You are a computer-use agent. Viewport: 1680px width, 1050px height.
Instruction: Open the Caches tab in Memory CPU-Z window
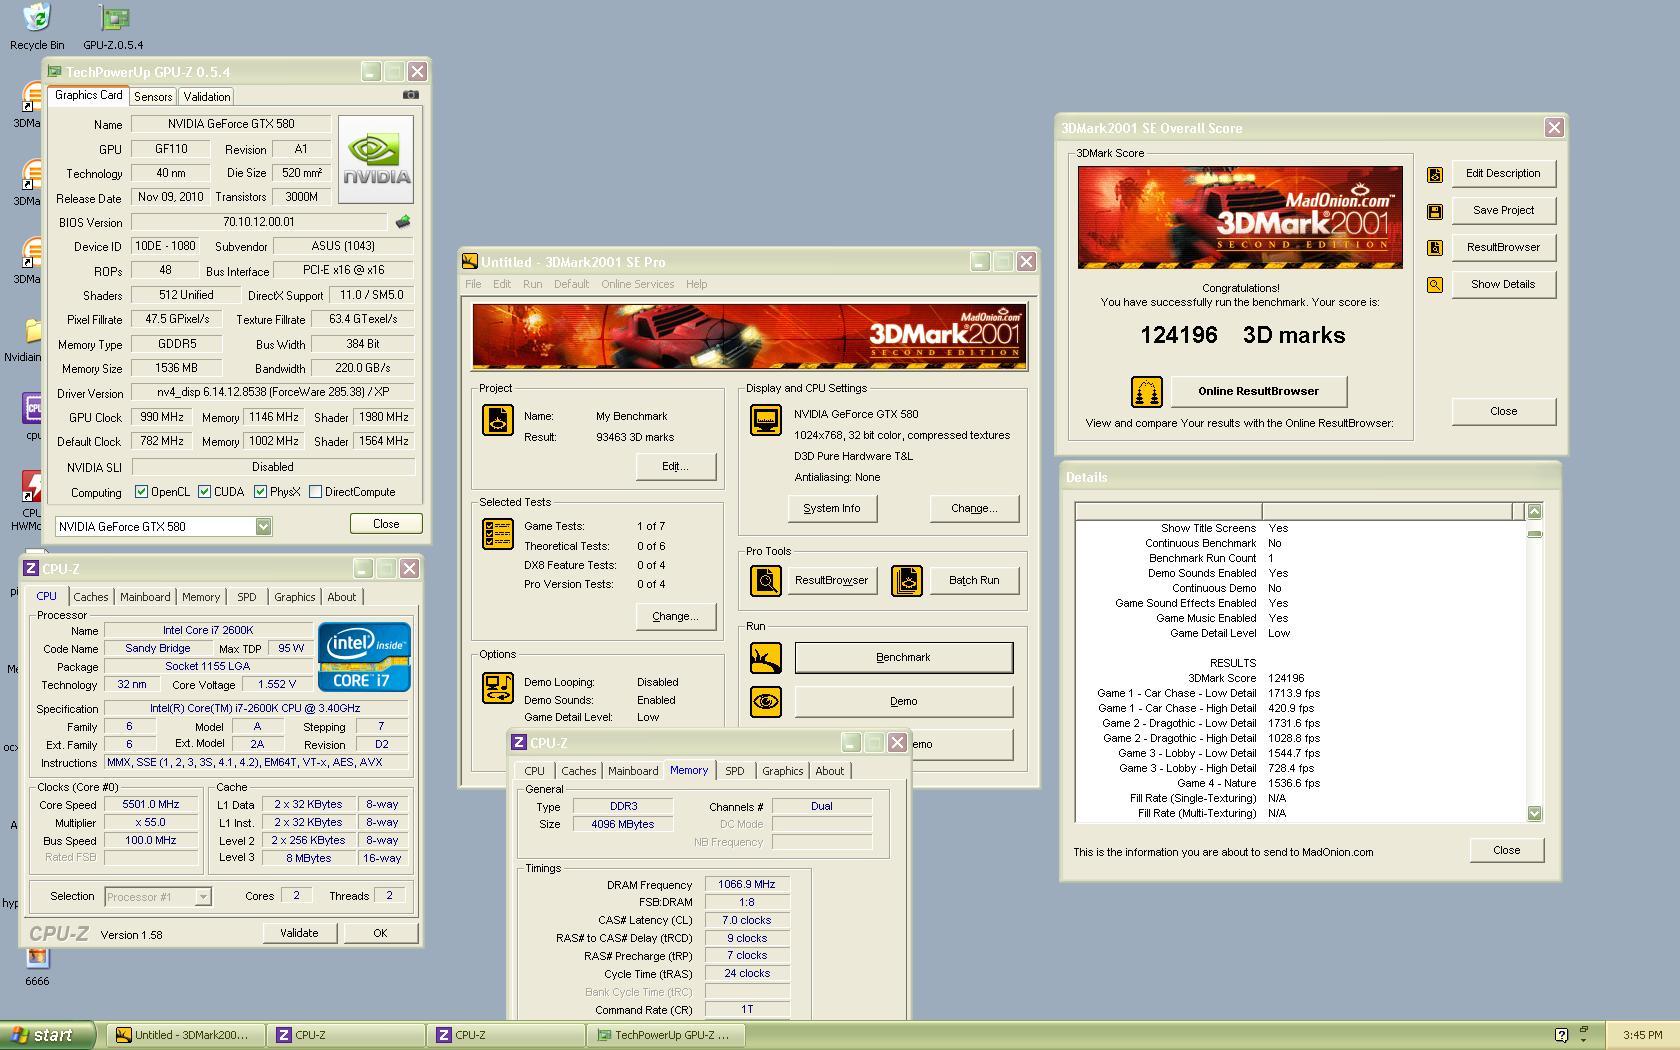[x=578, y=771]
